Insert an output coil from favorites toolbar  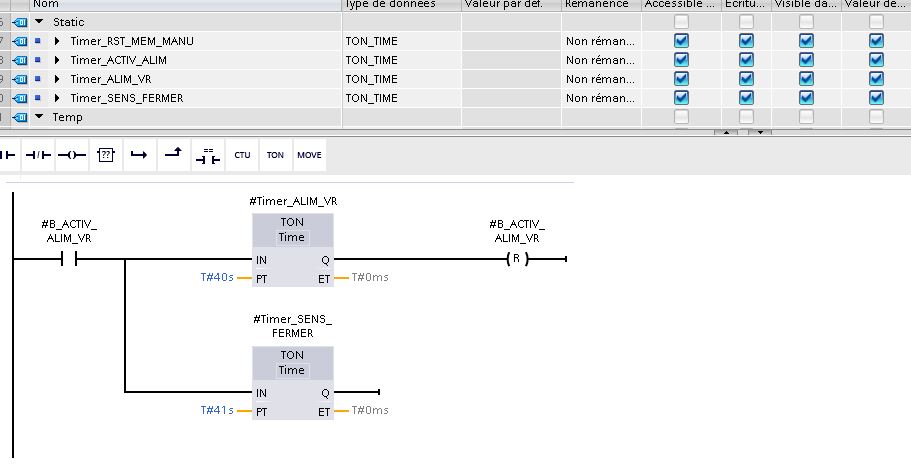click(x=72, y=156)
